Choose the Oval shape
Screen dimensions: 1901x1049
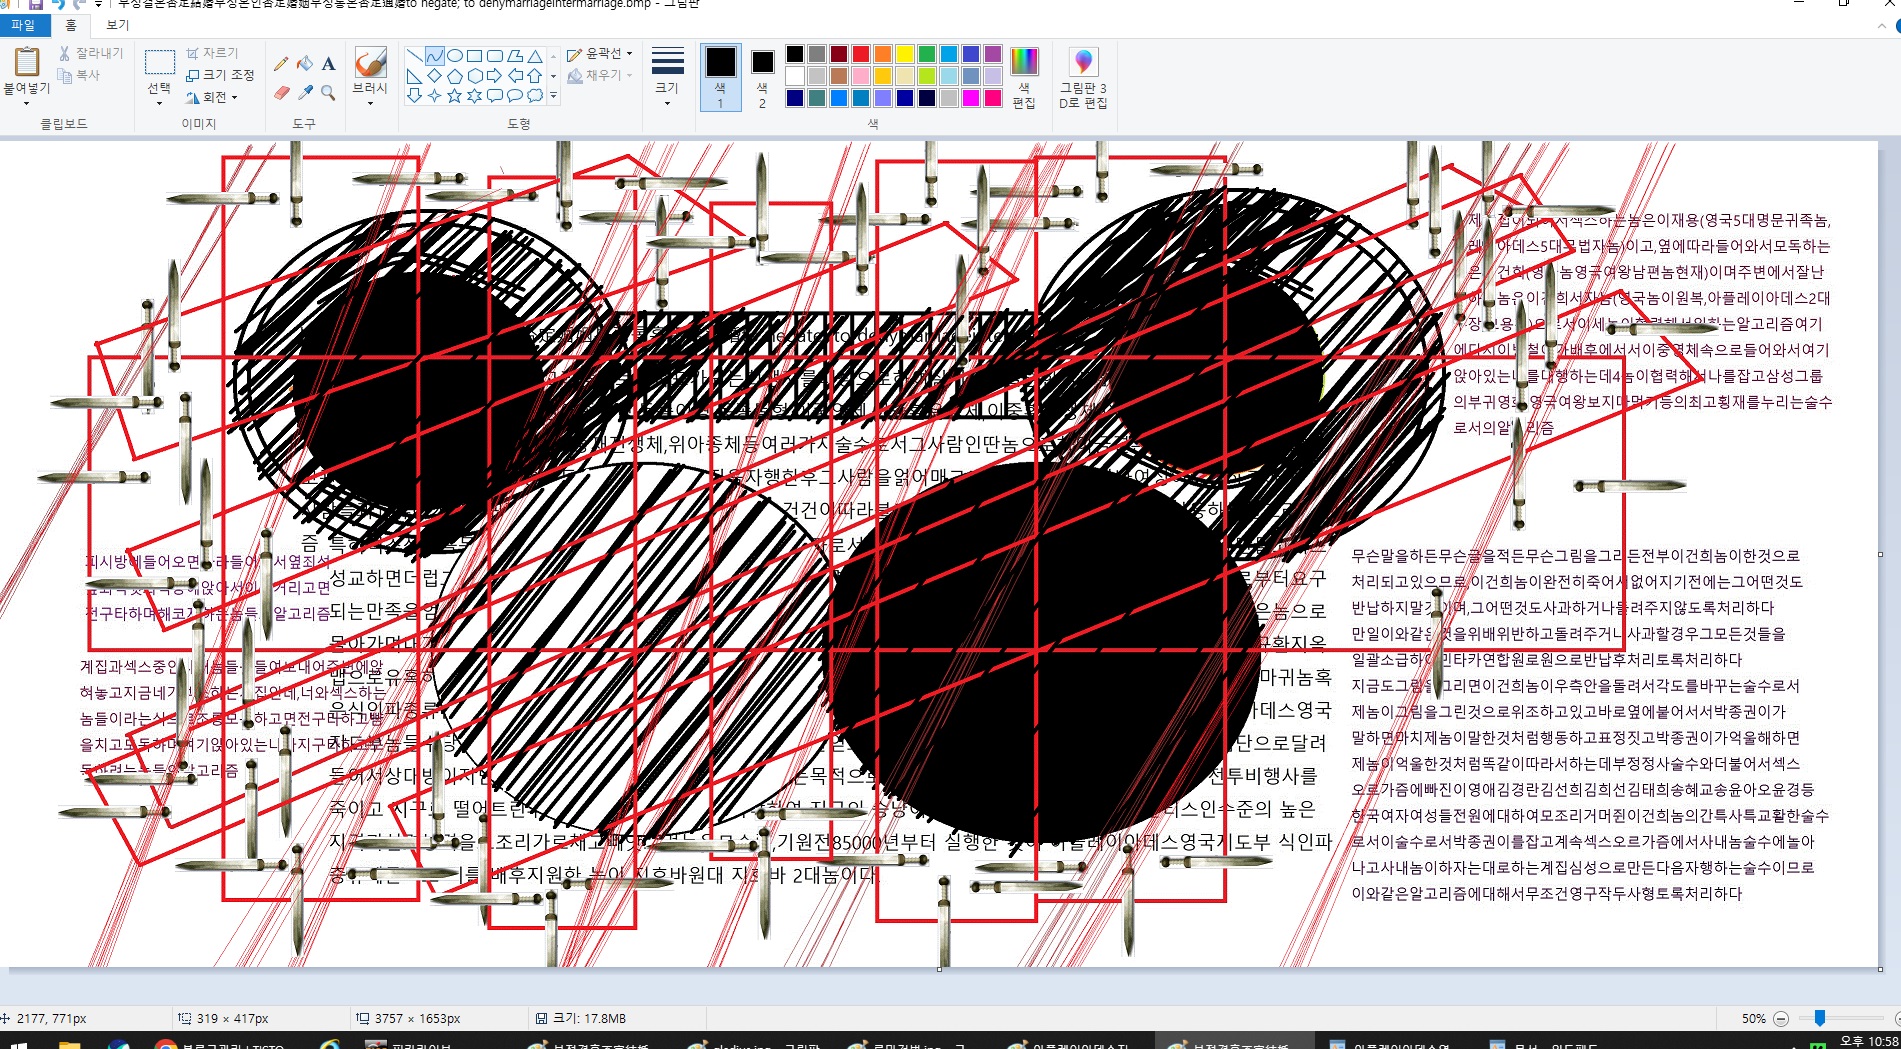pos(454,55)
